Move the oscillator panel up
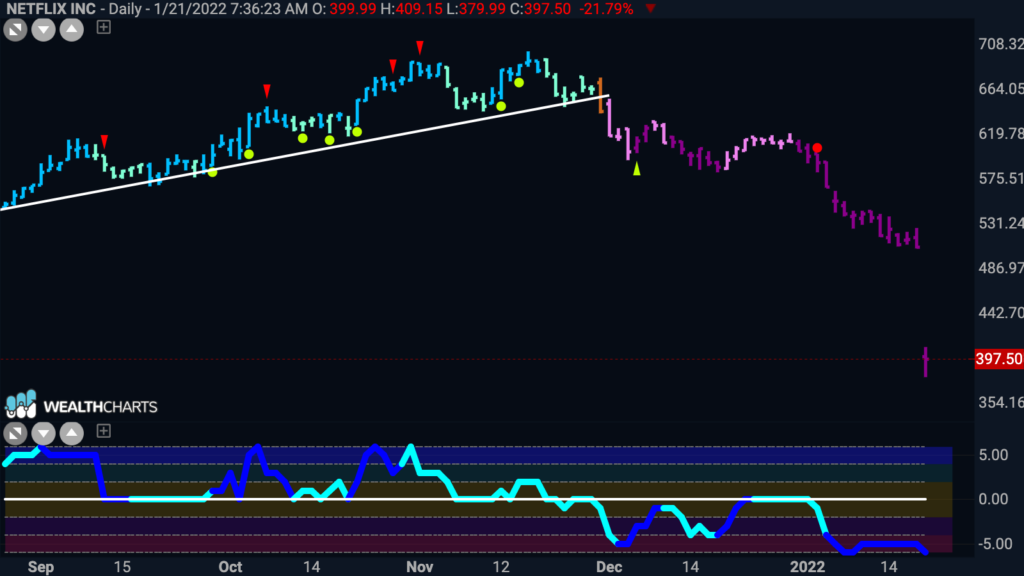 71,433
